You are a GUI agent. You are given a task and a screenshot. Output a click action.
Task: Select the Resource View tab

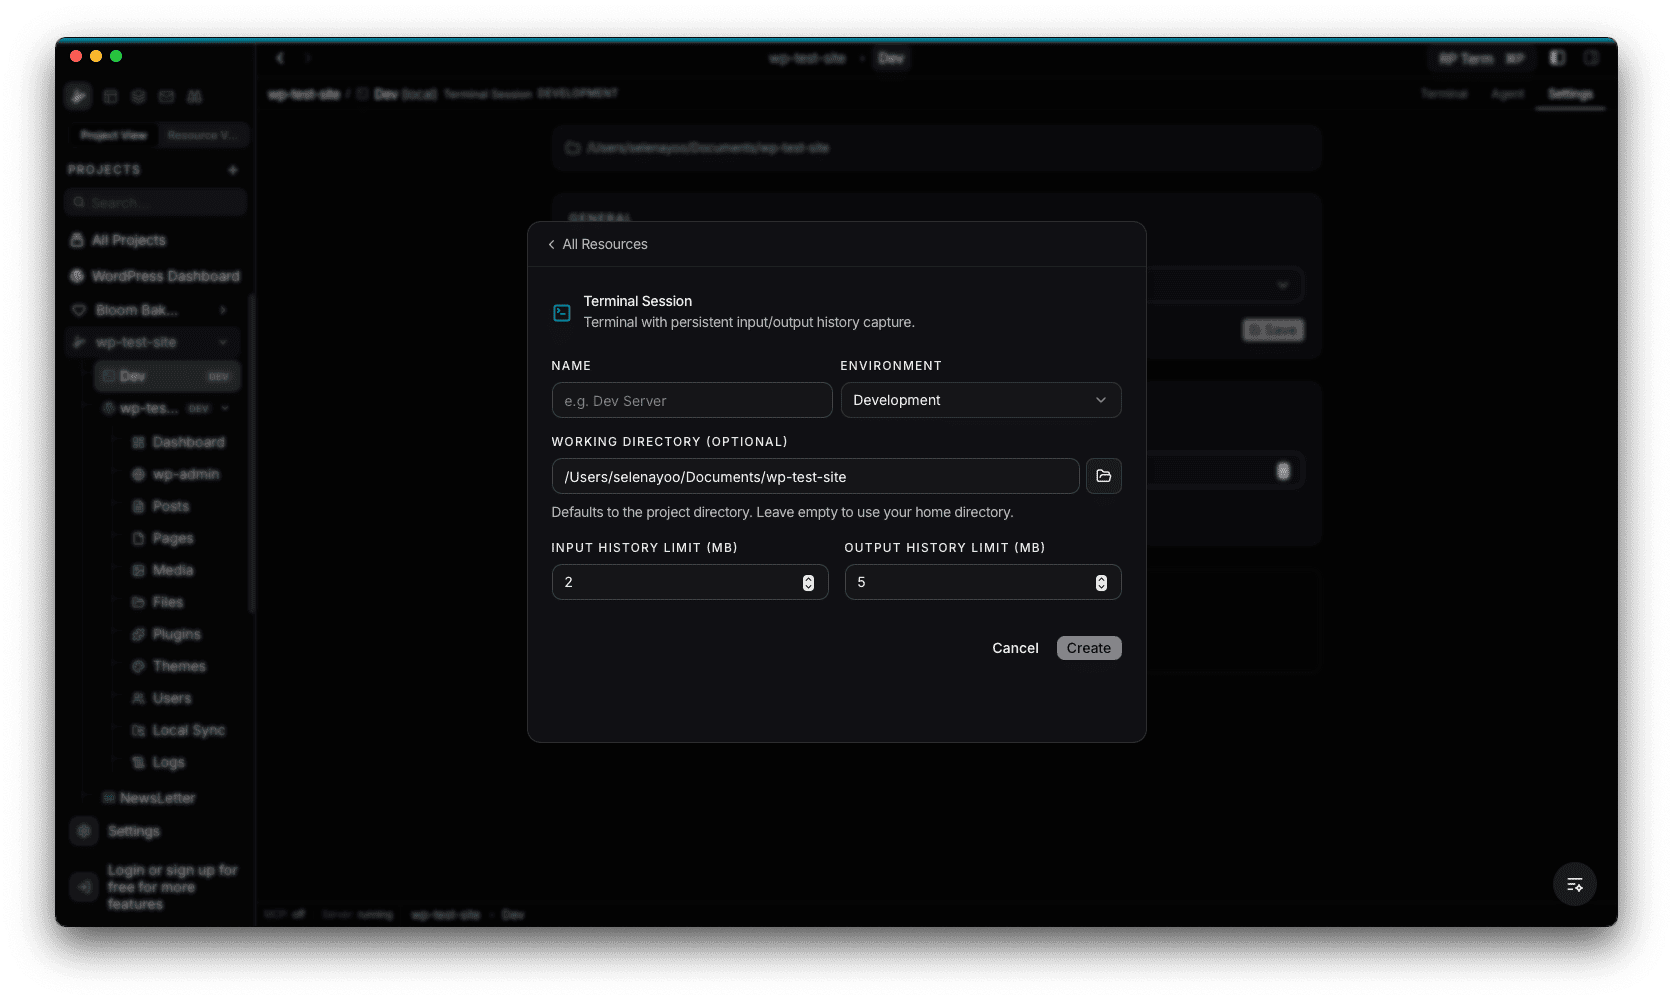pos(203,135)
